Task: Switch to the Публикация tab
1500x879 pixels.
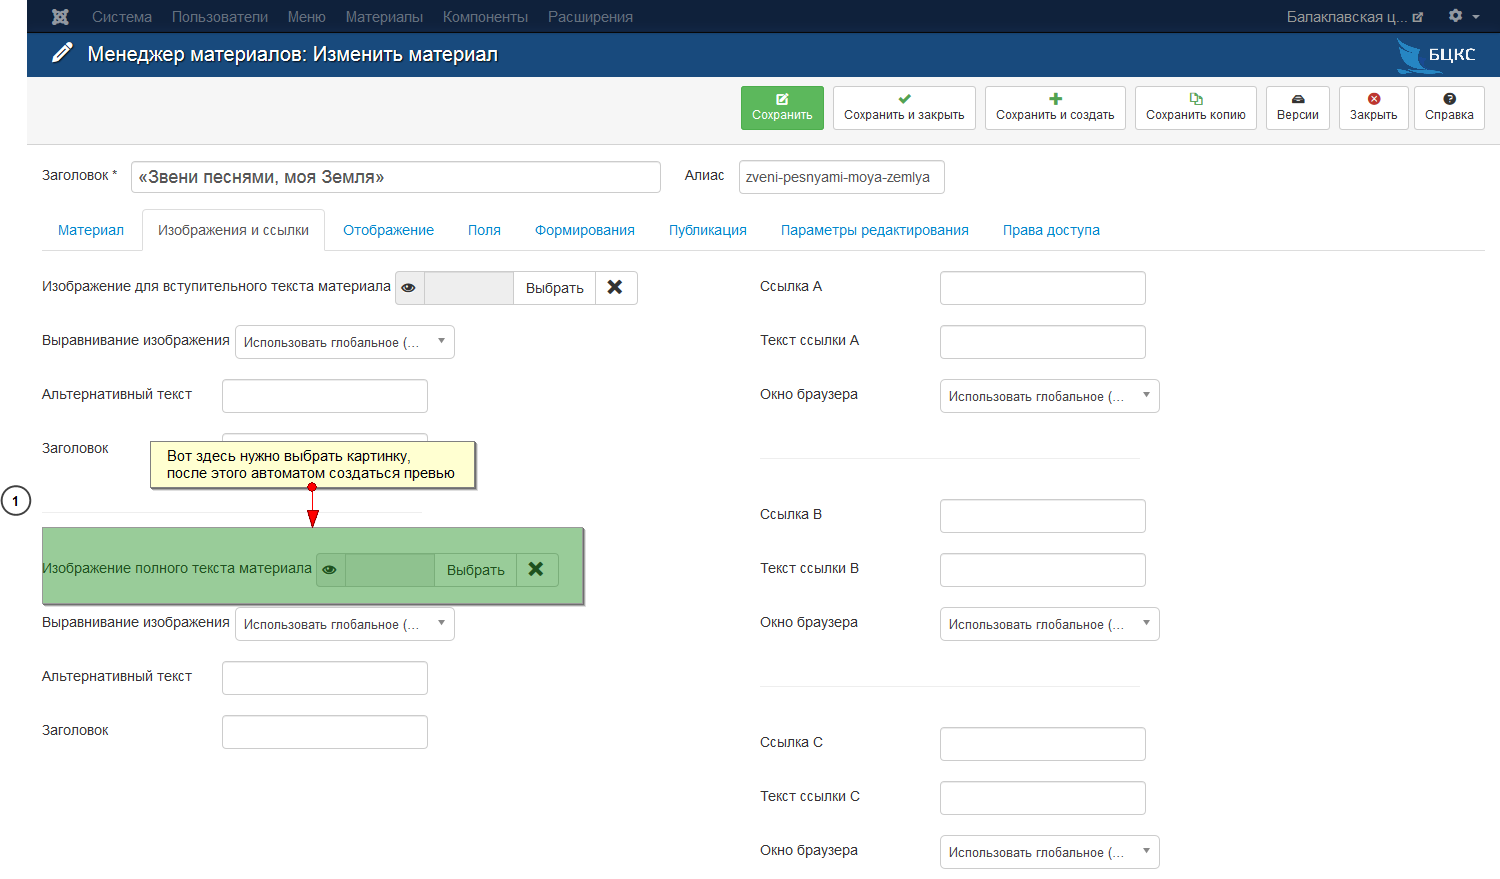Action: (x=708, y=230)
